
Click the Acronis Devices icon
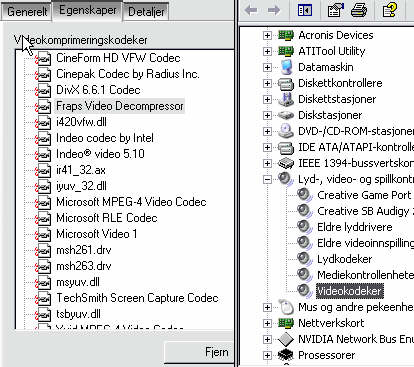coord(286,35)
